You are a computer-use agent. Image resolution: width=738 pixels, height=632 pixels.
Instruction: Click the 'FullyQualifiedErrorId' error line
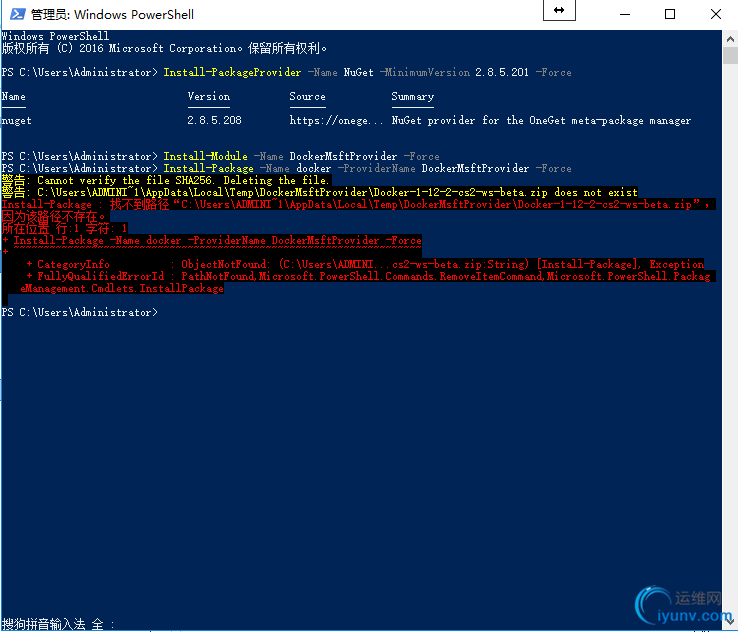click(x=368, y=276)
